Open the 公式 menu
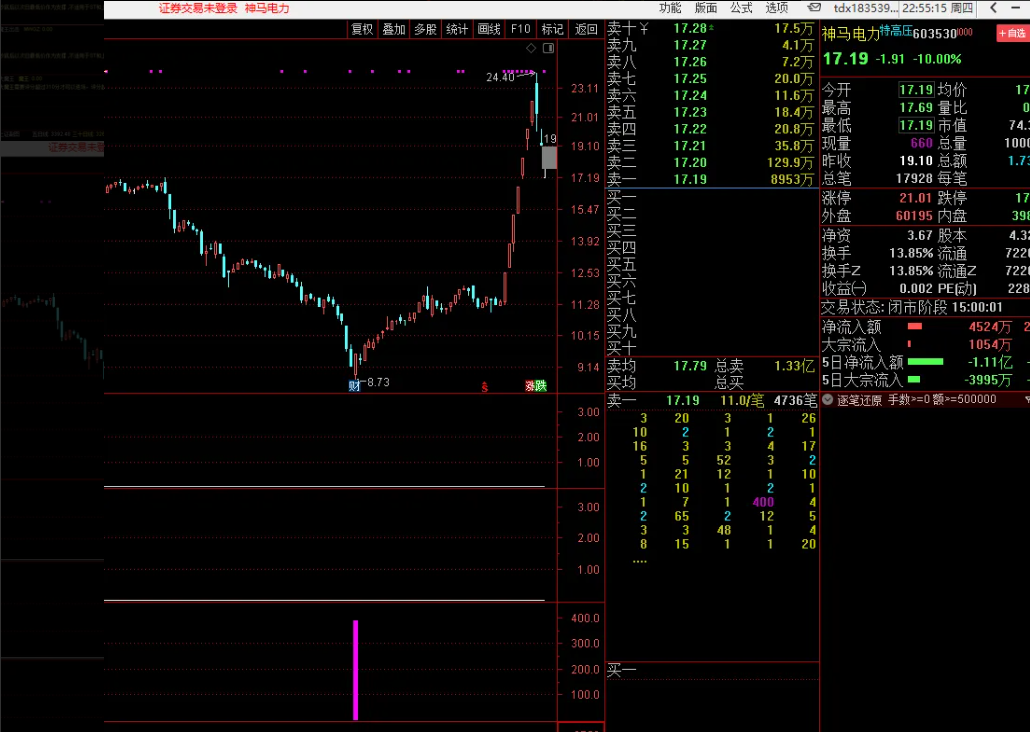The width and height of the screenshot is (1030, 732). (741, 7)
